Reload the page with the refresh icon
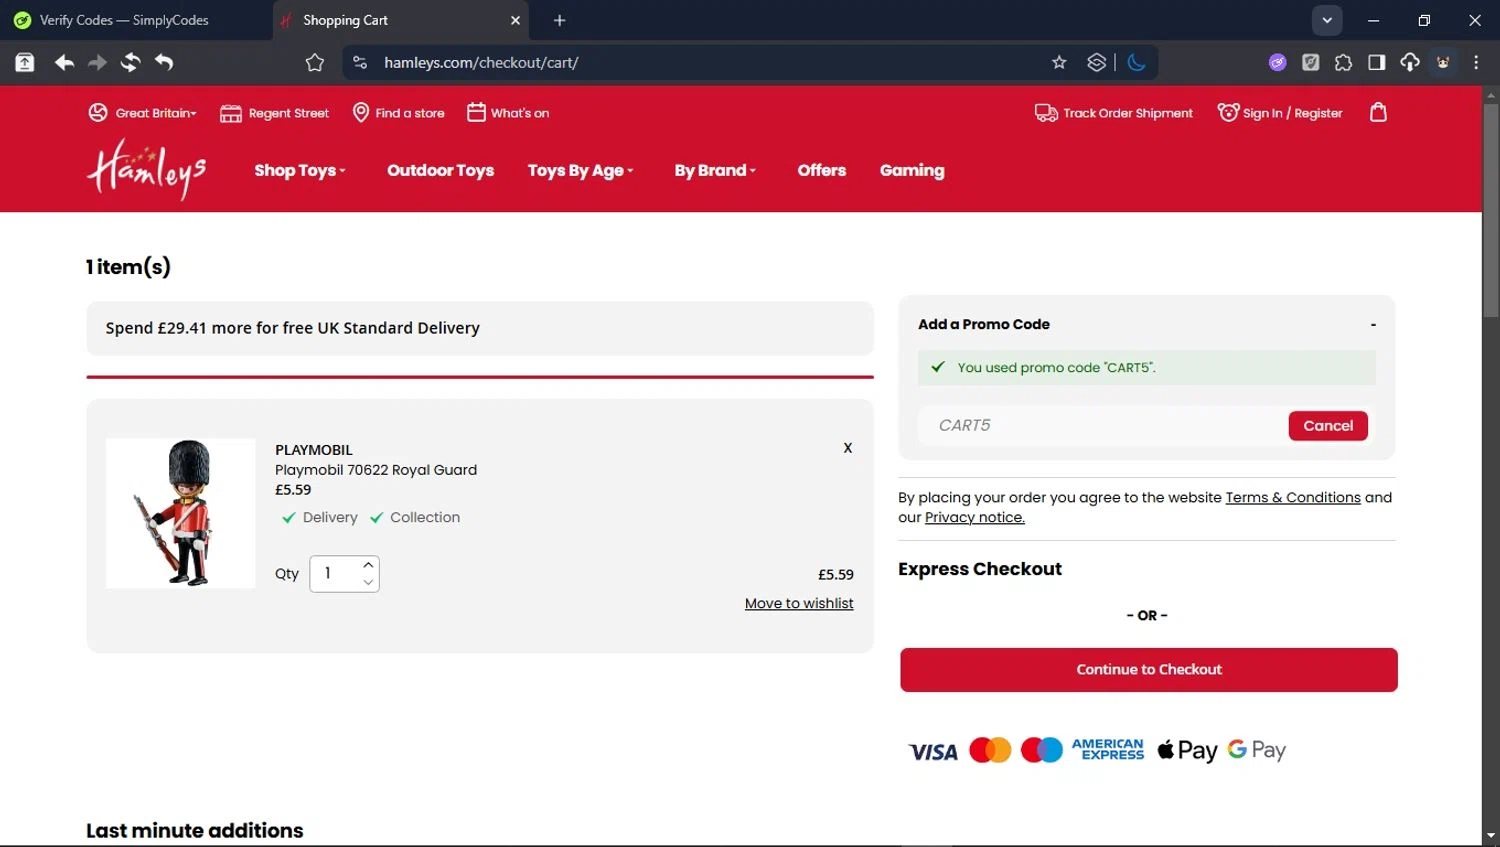This screenshot has width=1500, height=847. click(x=130, y=62)
